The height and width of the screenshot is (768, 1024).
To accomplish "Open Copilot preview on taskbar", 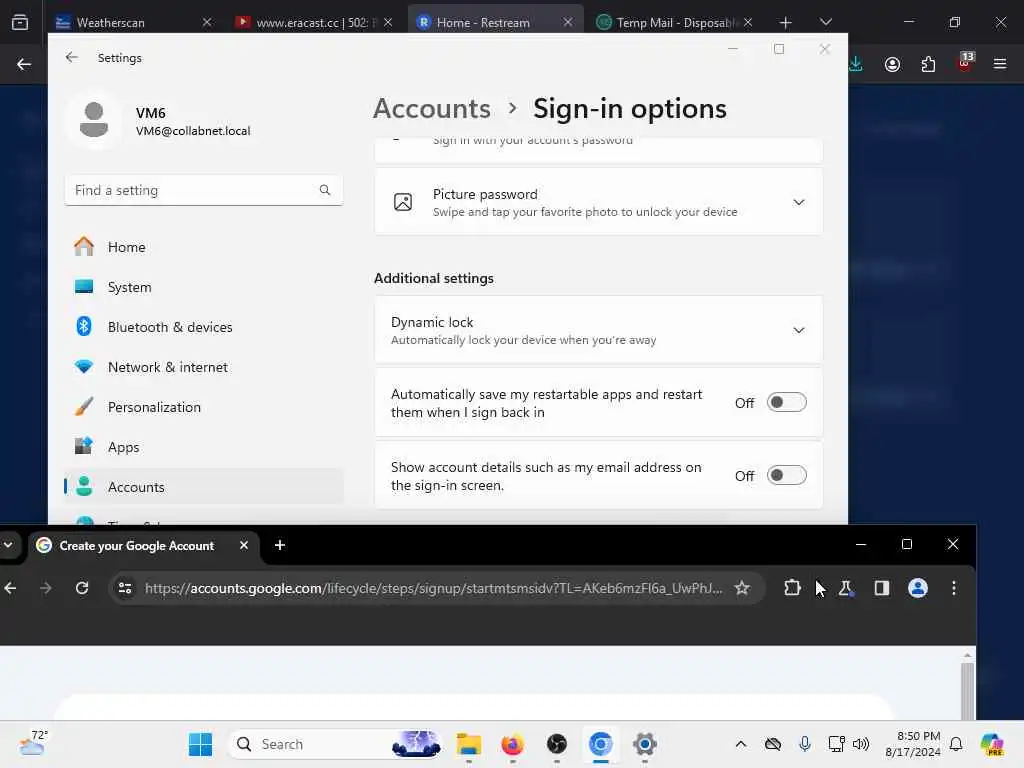I will (x=992, y=744).
